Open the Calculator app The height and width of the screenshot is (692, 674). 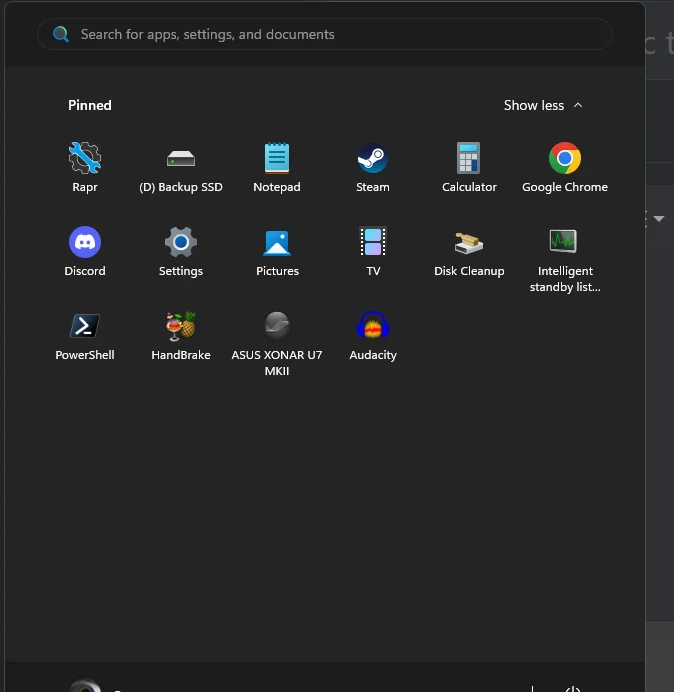pyautogui.click(x=469, y=168)
